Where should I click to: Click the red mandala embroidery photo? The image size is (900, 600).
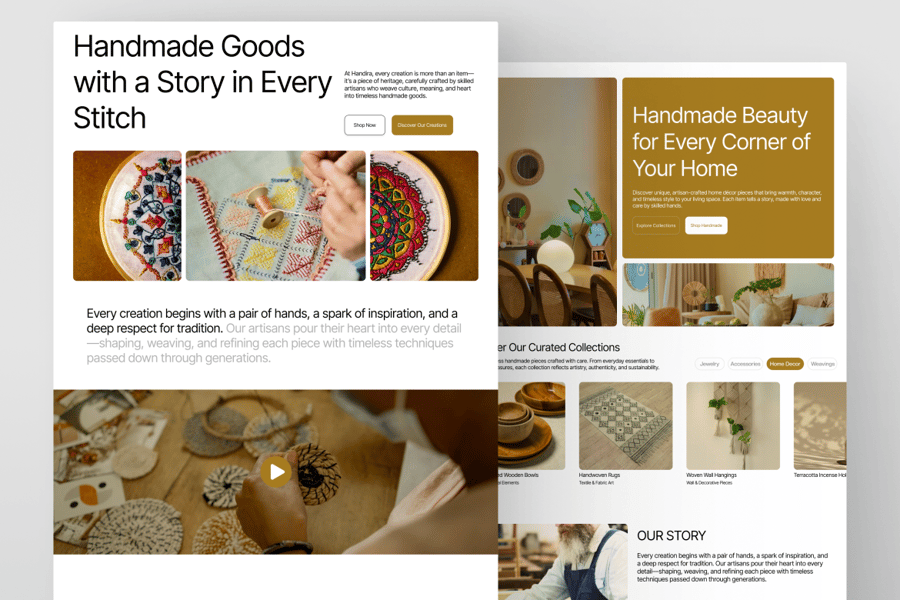[x=424, y=216]
